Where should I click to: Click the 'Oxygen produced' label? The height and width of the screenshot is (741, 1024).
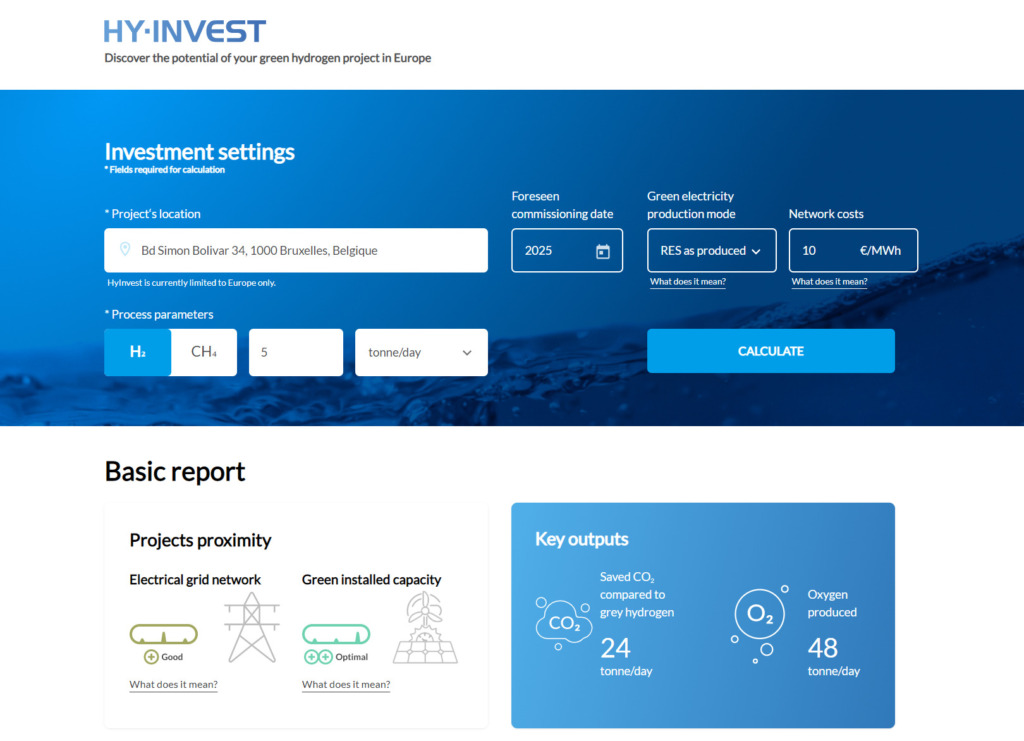pos(832,603)
